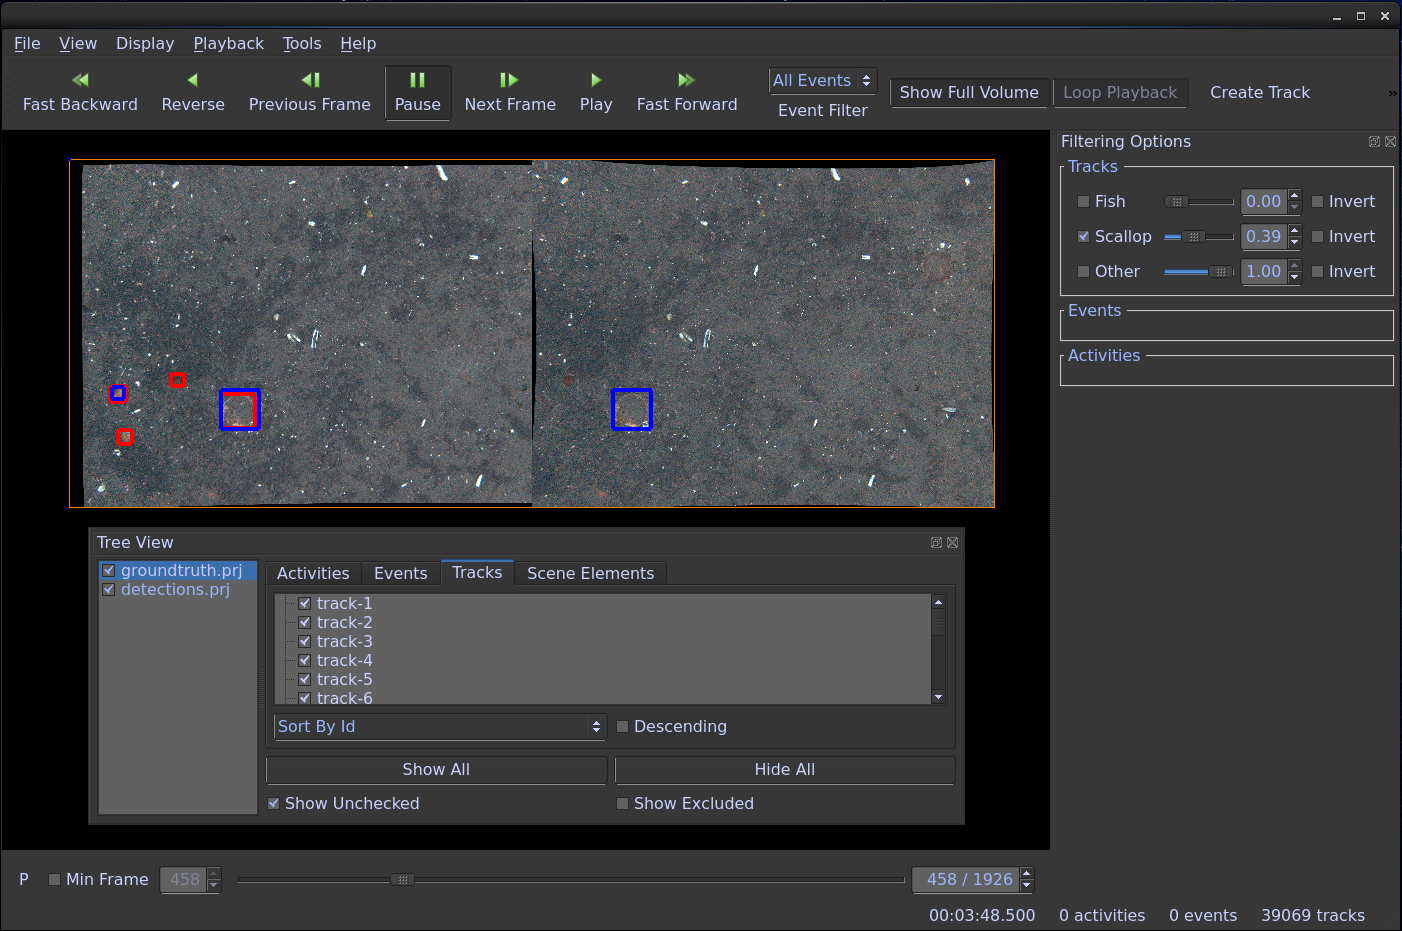Undock the Filtering Options panel
1402x931 pixels.
(x=1374, y=141)
